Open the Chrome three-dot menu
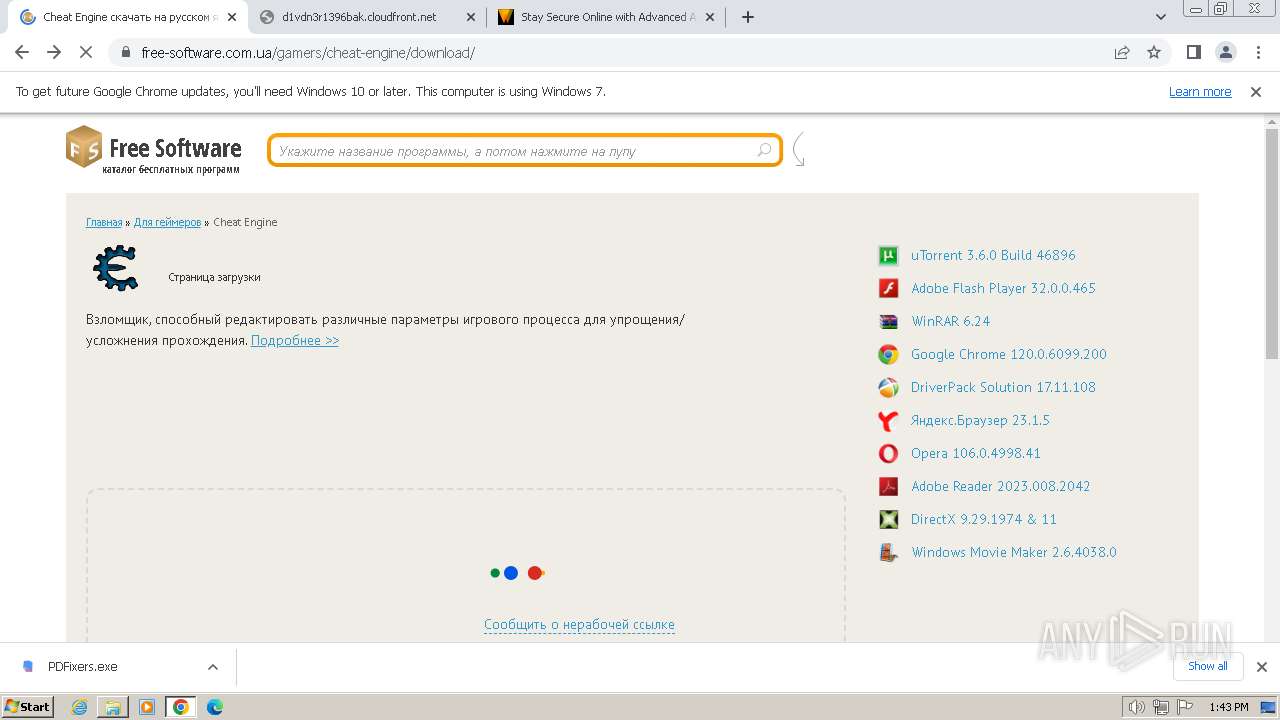1280x720 pixels. click(x=1257, y=52)
